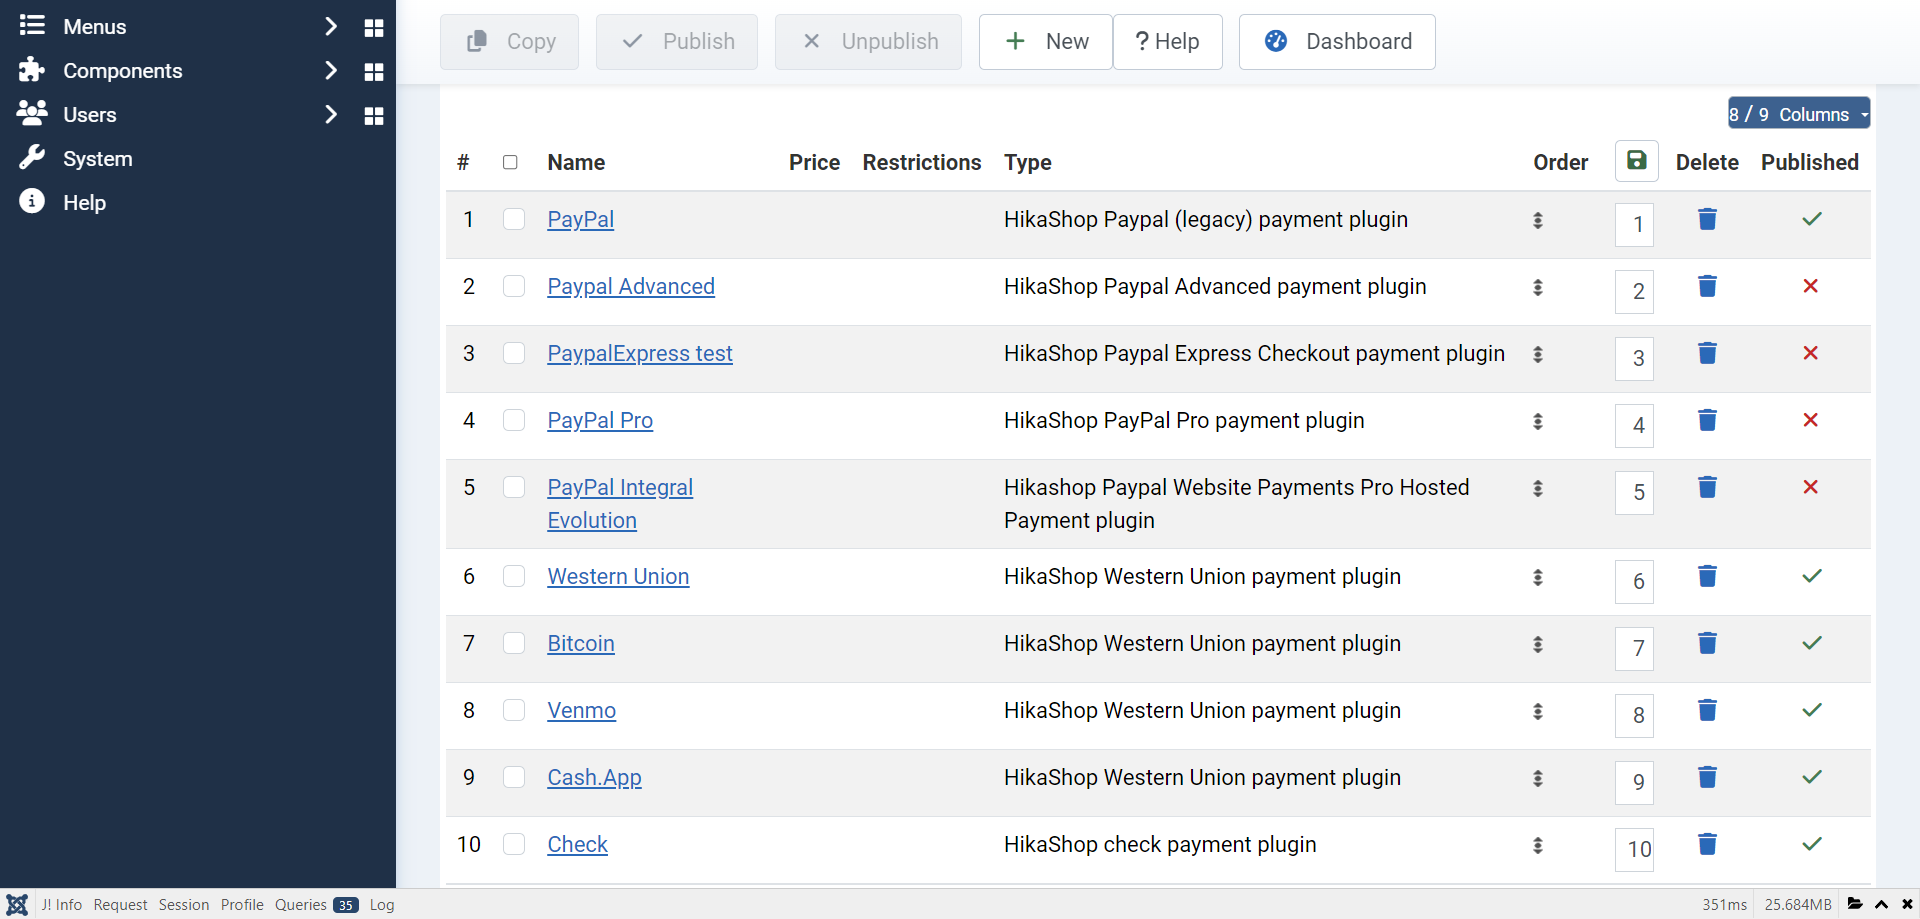1920x919 pixels.
Task: Click the folder icon in debug bar
Action: [x=1855, y=904]
